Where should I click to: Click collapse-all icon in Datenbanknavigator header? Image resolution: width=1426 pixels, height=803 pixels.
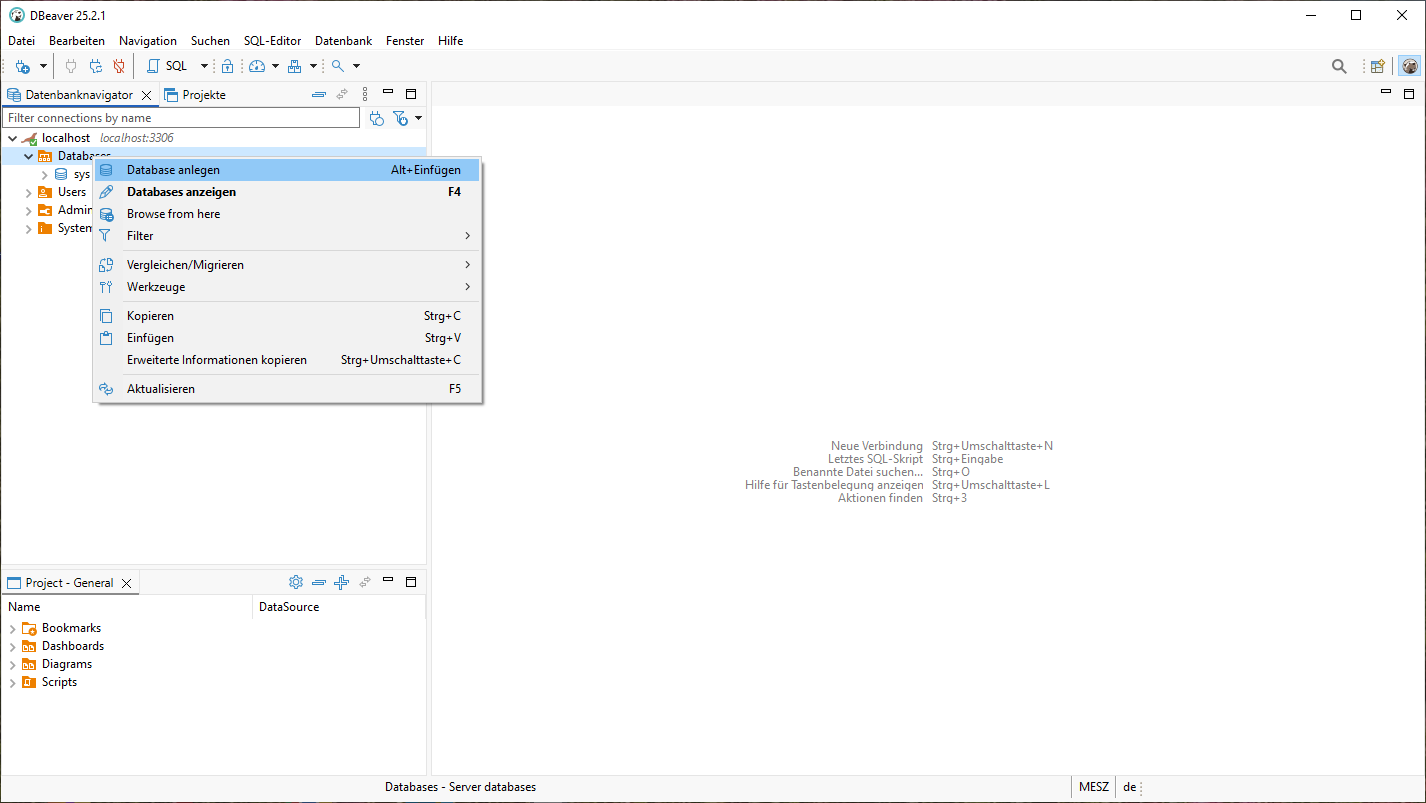pos(319,95)
